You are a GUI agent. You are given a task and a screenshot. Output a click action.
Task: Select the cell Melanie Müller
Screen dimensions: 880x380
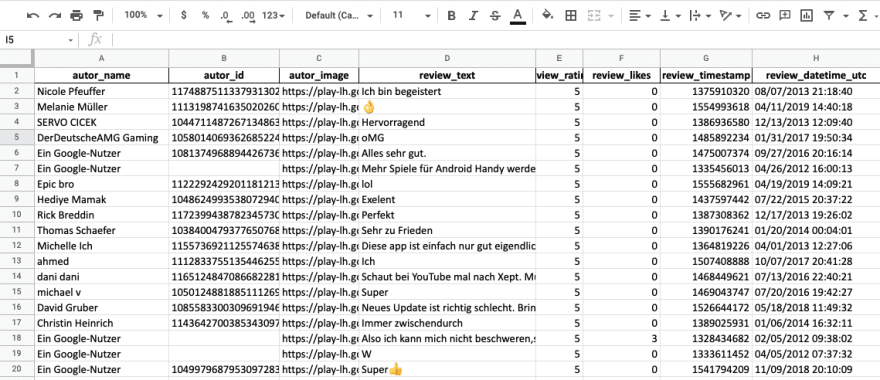pos(101,107)
